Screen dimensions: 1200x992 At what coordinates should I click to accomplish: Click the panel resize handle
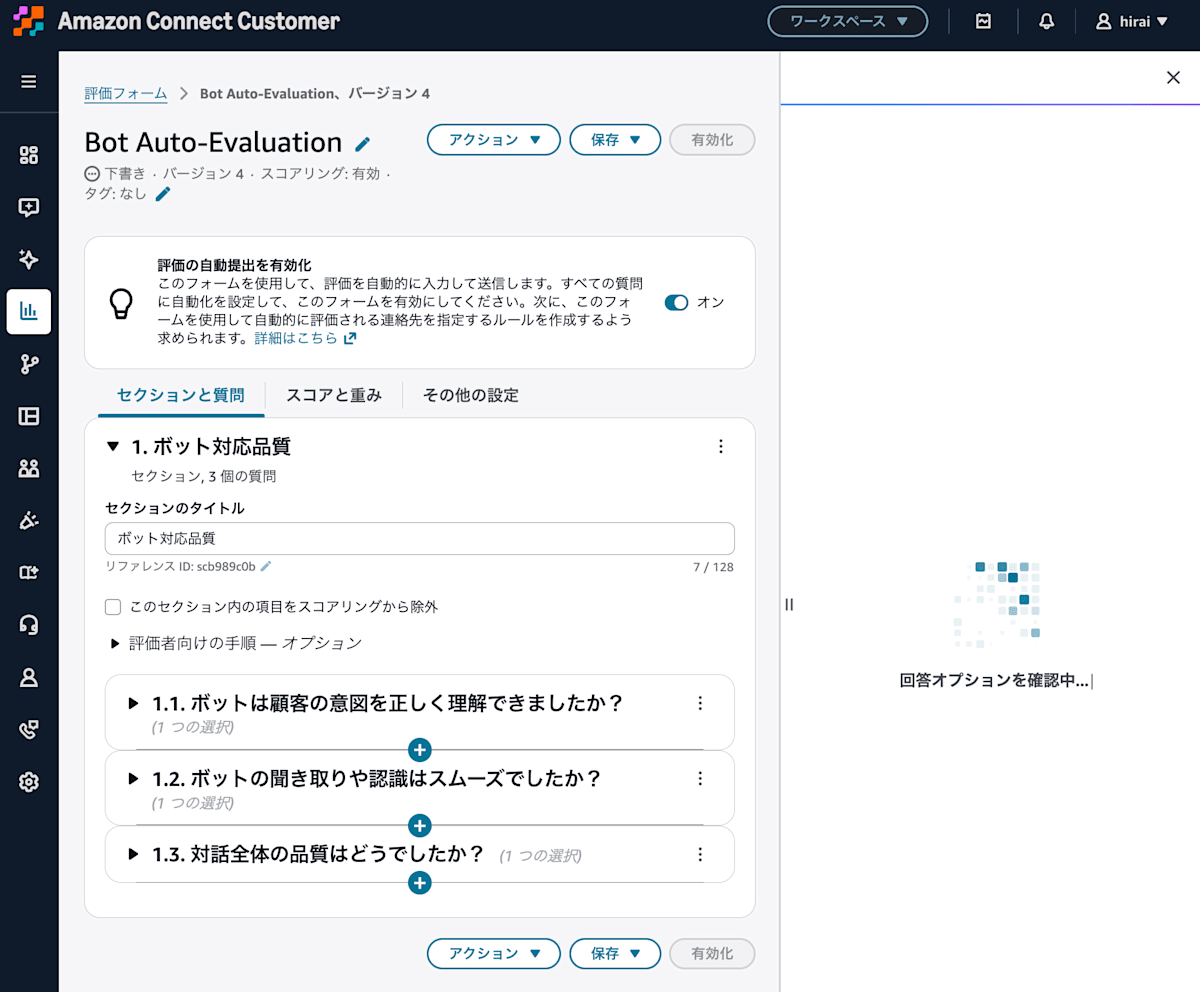[x=789, y=604]
